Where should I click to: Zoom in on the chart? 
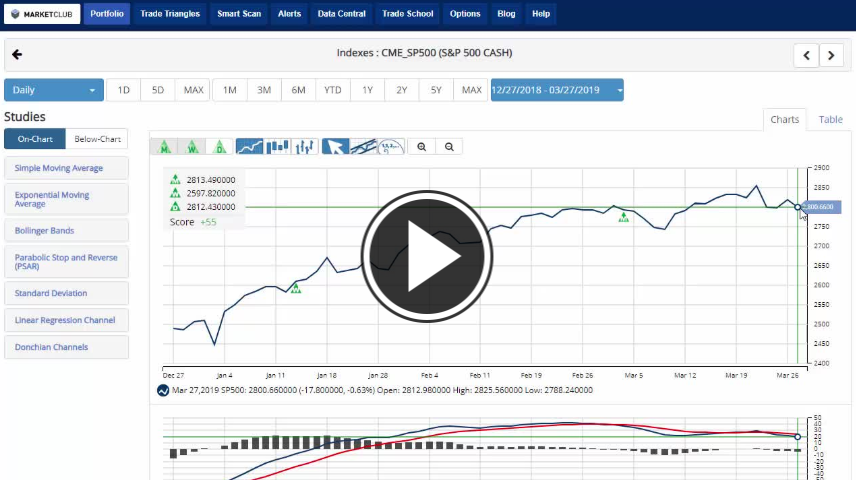click(x=422, y=147)
